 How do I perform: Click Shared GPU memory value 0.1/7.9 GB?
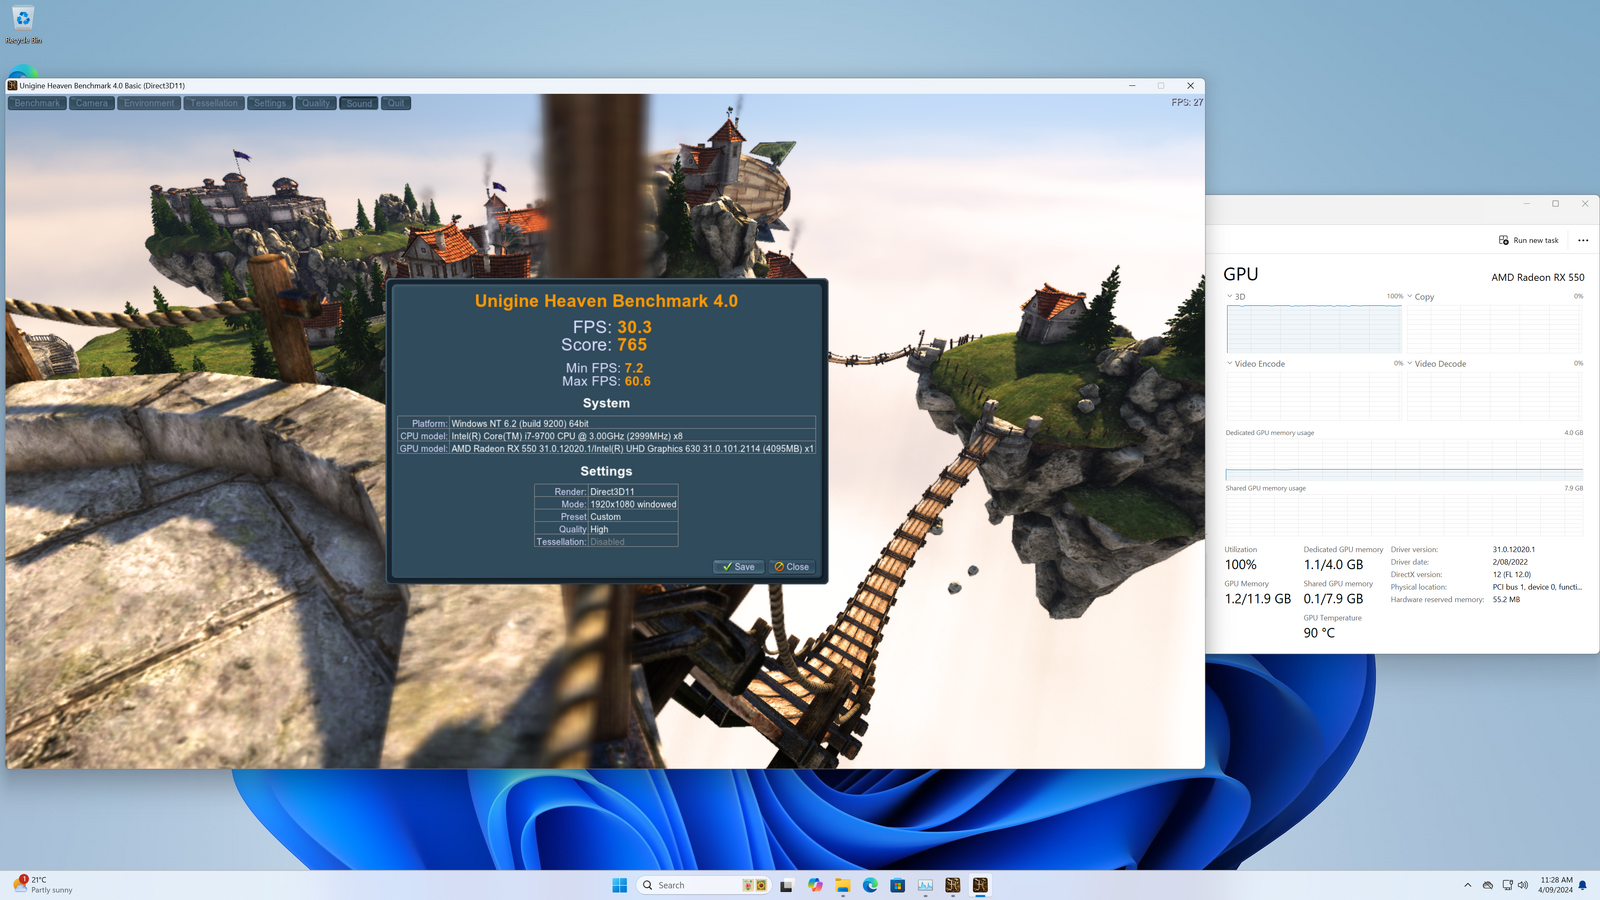(1333, 599)
